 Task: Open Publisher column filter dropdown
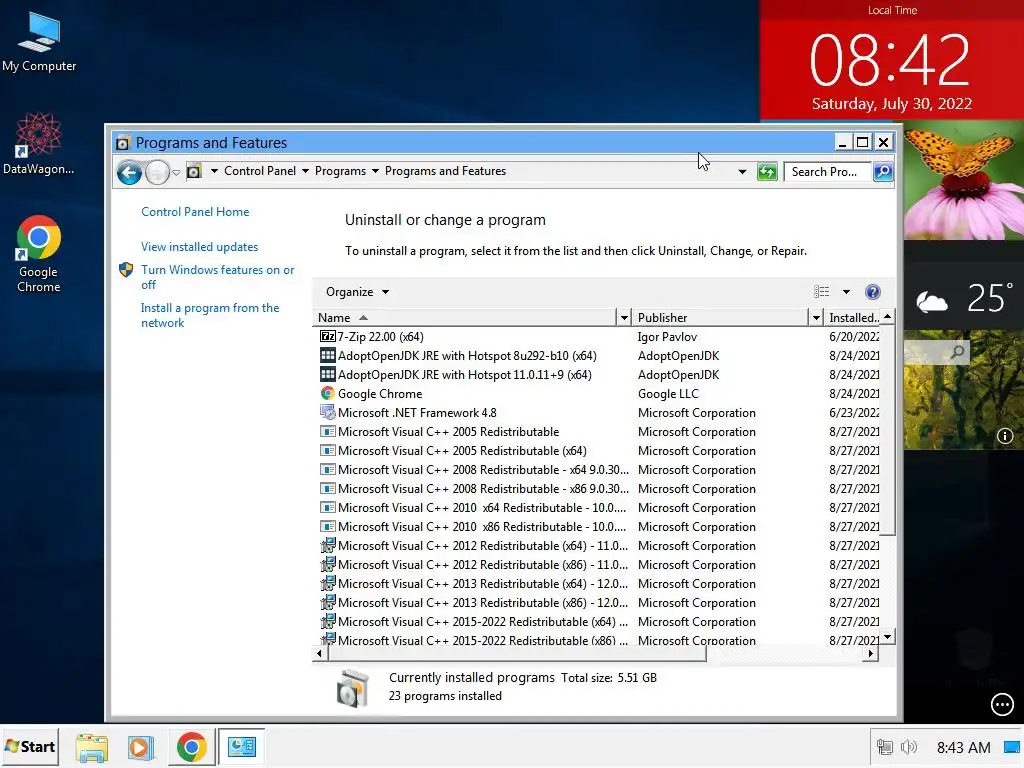point(816,318)
